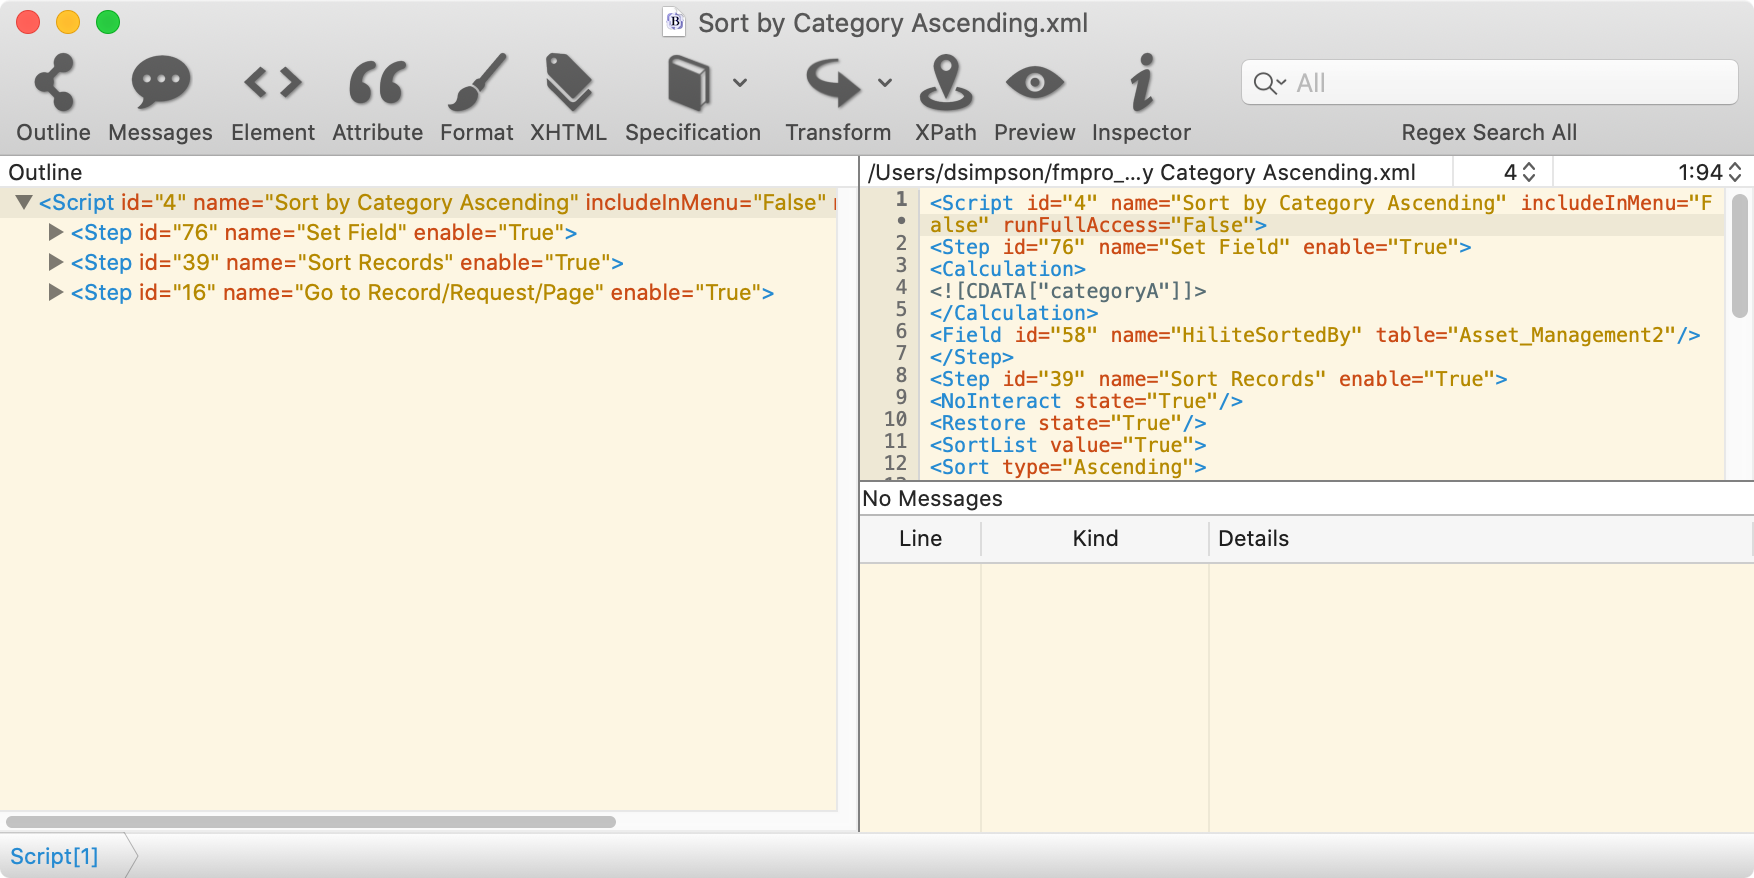Image resolution: width=1754 pixels, height=878 pixels.
Task: Click the Format paintbrush icon
Action: click(x=476, y=83)
